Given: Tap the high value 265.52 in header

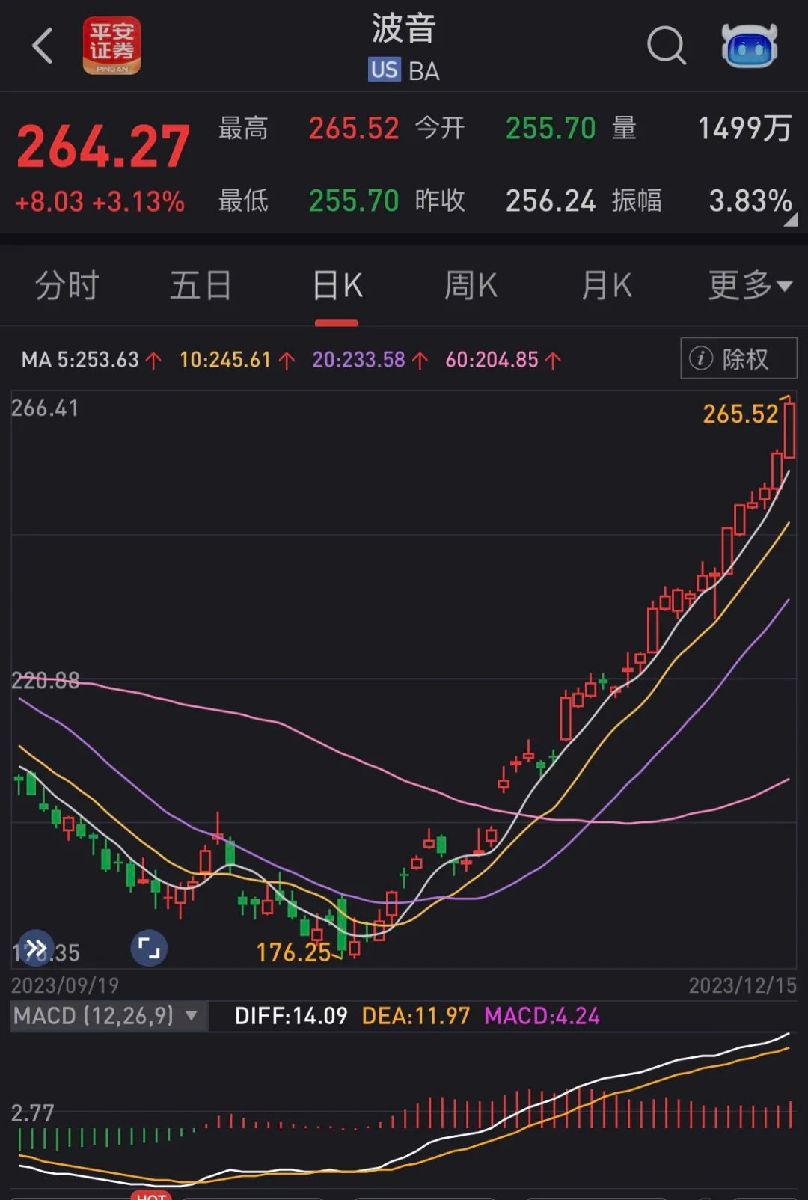Looking at the screenshot, I should 353,129.
